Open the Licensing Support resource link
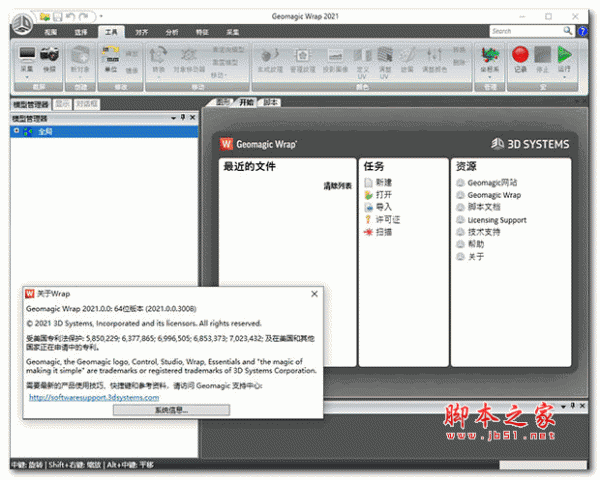The width and height of the screenshot is (600, 480). pyautogui.click(x=497, y=220)
